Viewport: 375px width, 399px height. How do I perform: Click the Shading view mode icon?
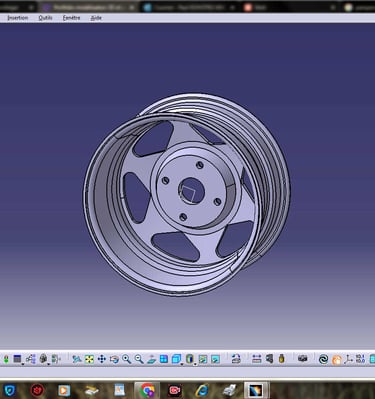190,359
